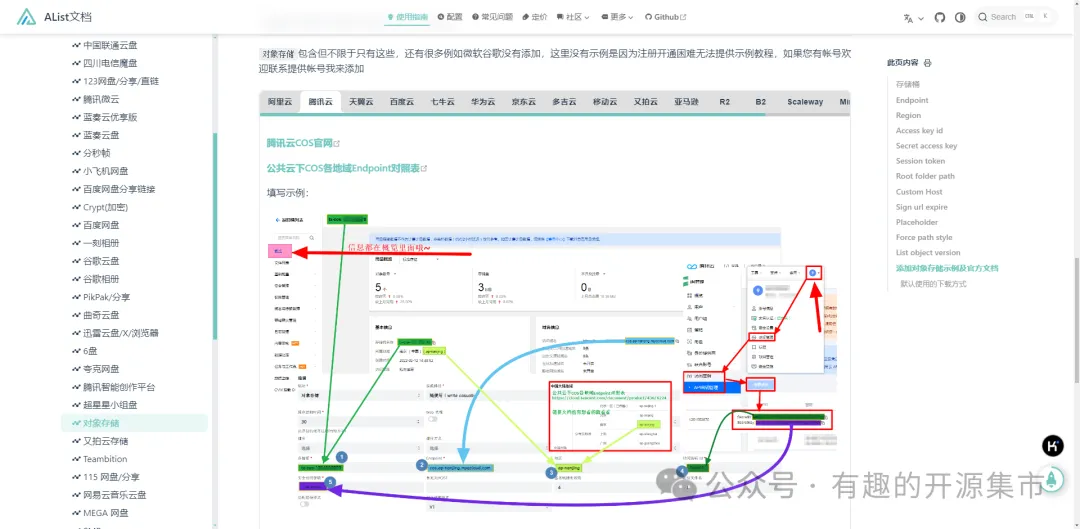
Task: Open PikPak/分享 in the sidebar
Action: pos(107,297)
